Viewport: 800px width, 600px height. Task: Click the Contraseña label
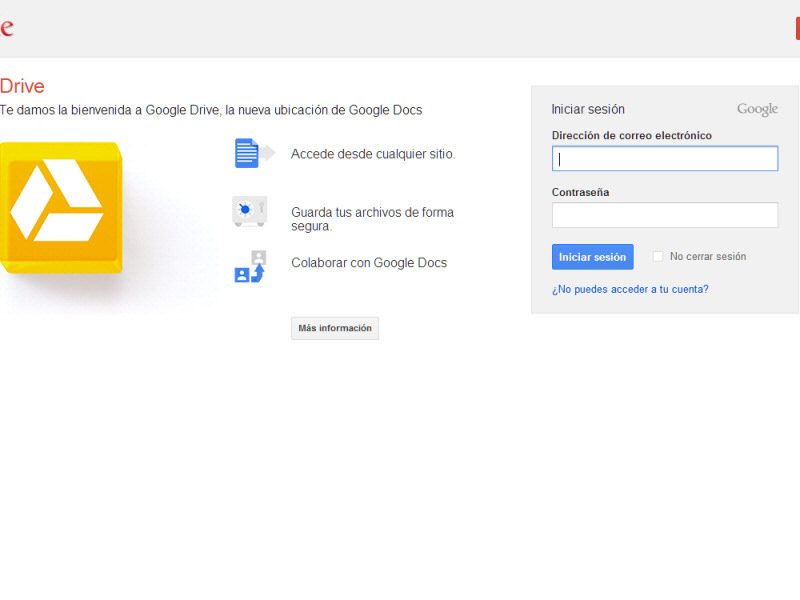[581, 192]
